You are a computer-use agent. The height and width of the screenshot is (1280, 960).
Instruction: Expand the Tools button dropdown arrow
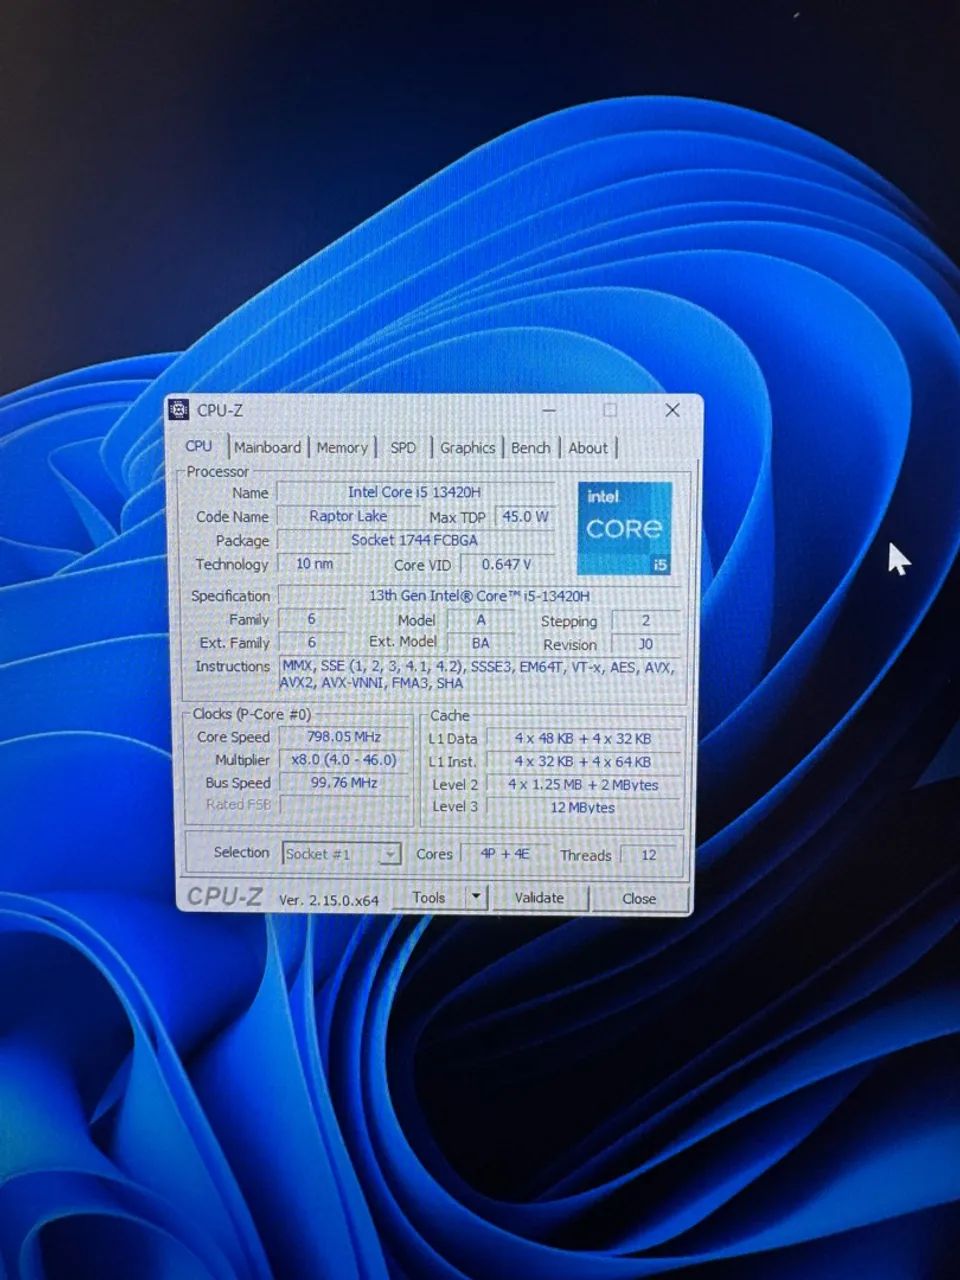476,897
